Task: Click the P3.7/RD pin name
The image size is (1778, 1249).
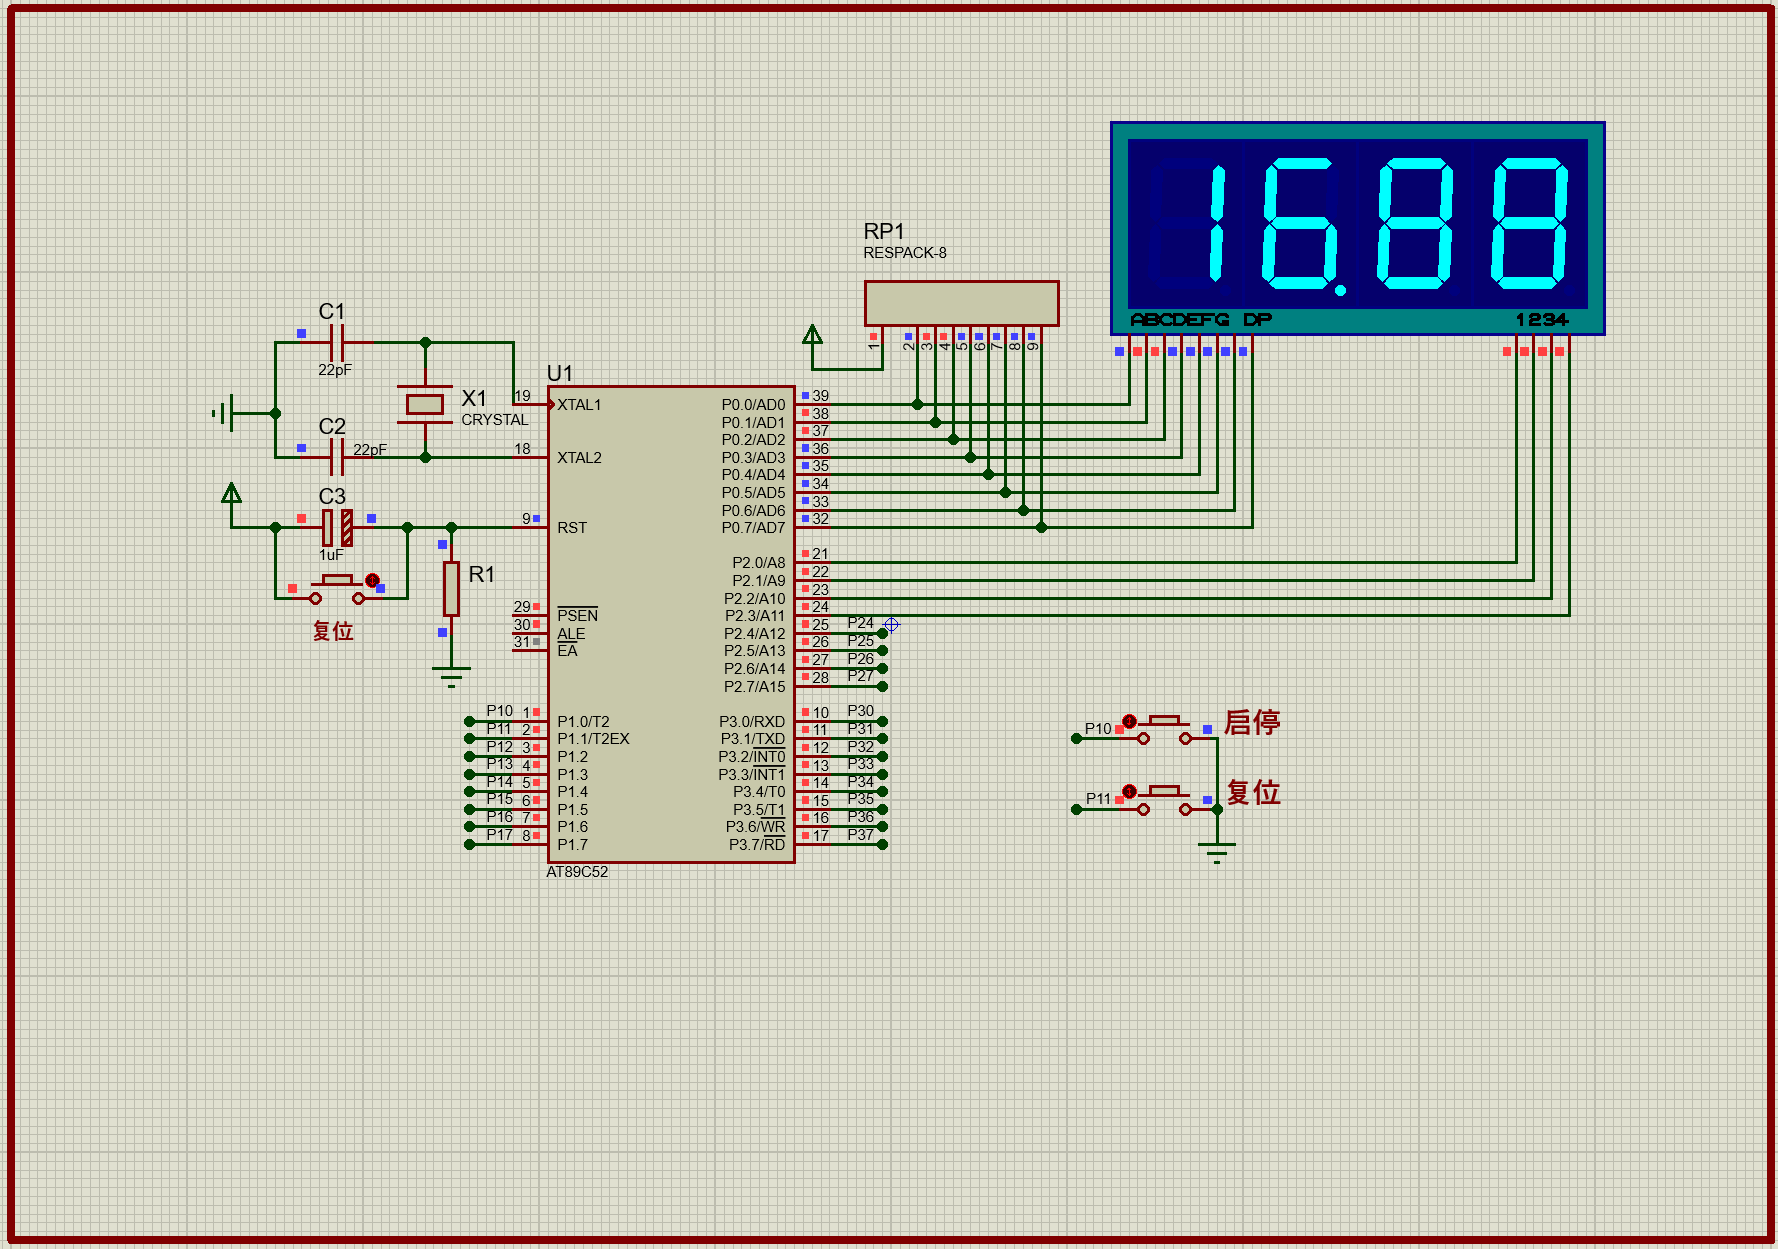Action: point(757,845)
